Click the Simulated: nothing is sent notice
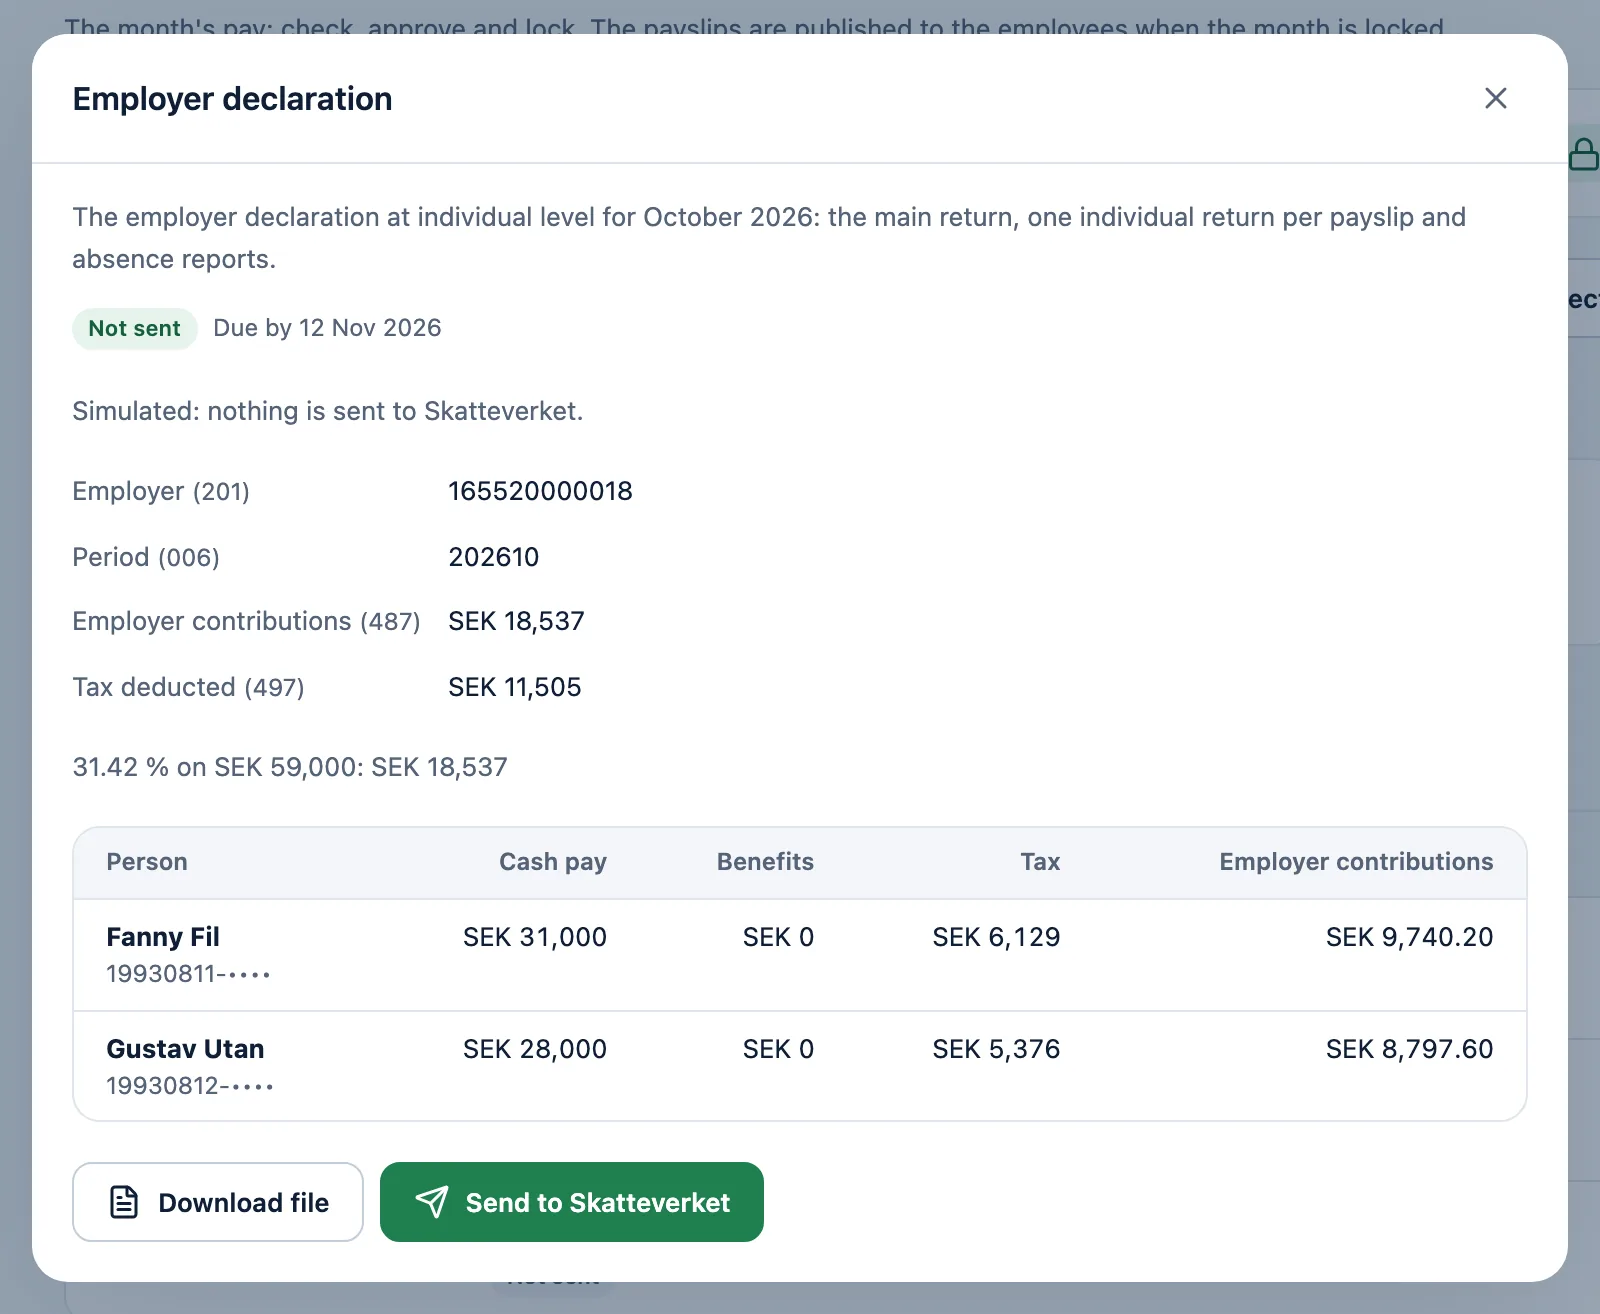Image resolution: width=1600 pixels, height=1314 pixels. pyautogui.click(x=327, y=411)
